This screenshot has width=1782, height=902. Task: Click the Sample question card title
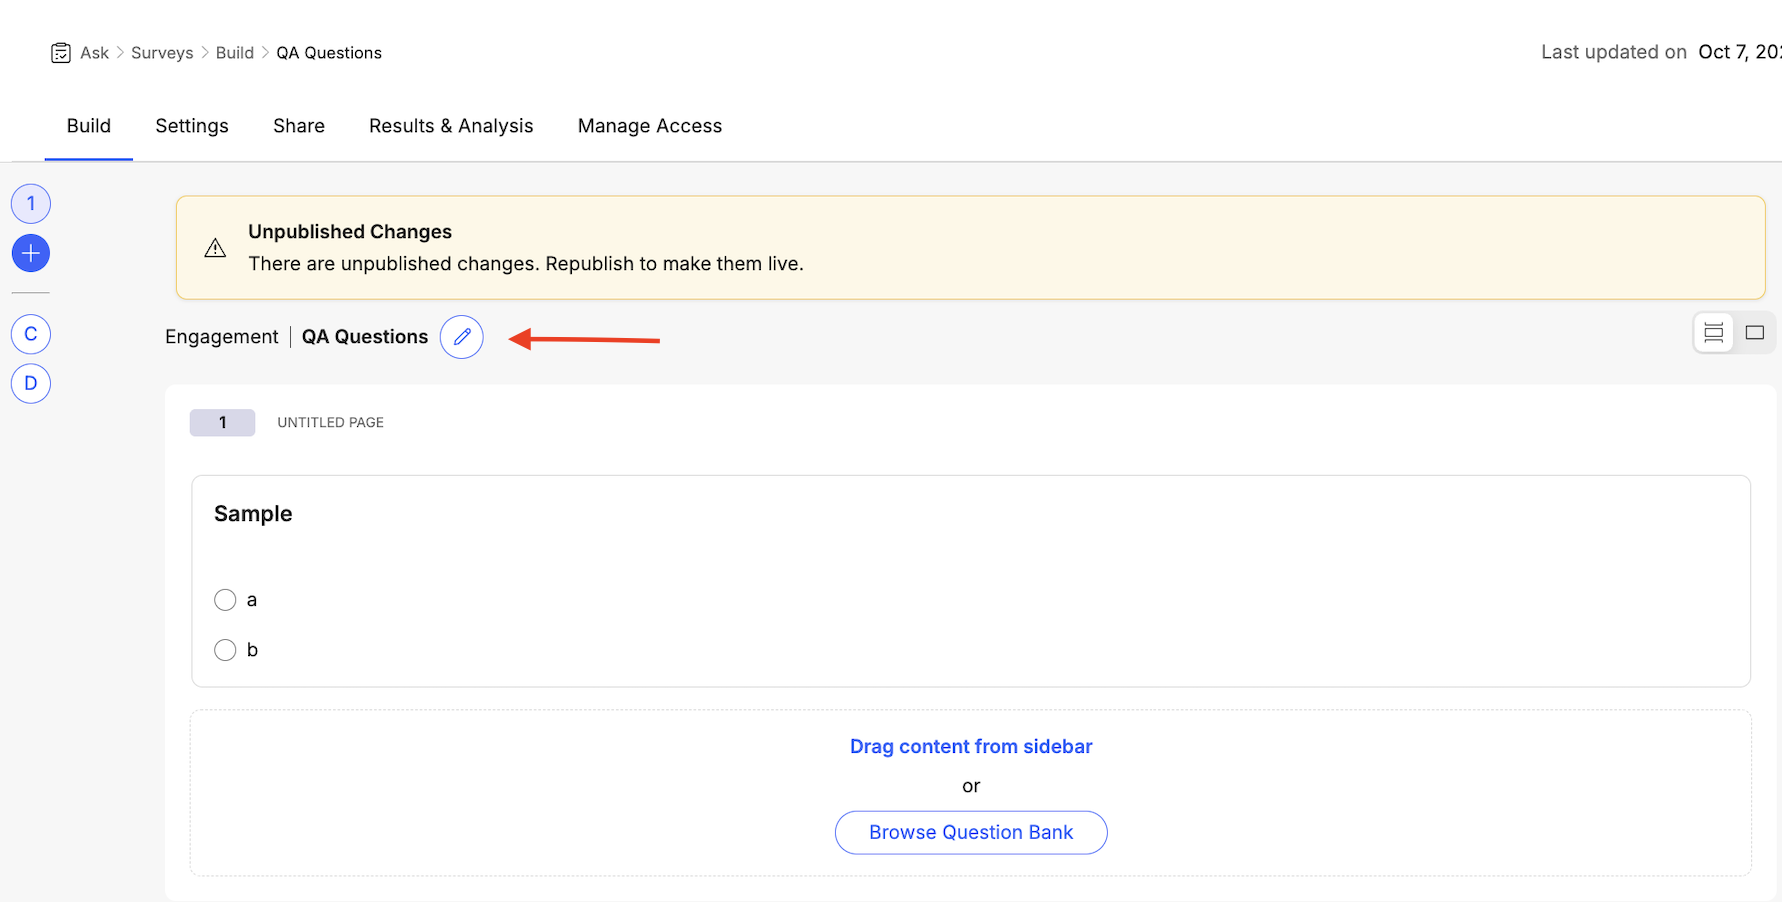[x=253, y=514]
